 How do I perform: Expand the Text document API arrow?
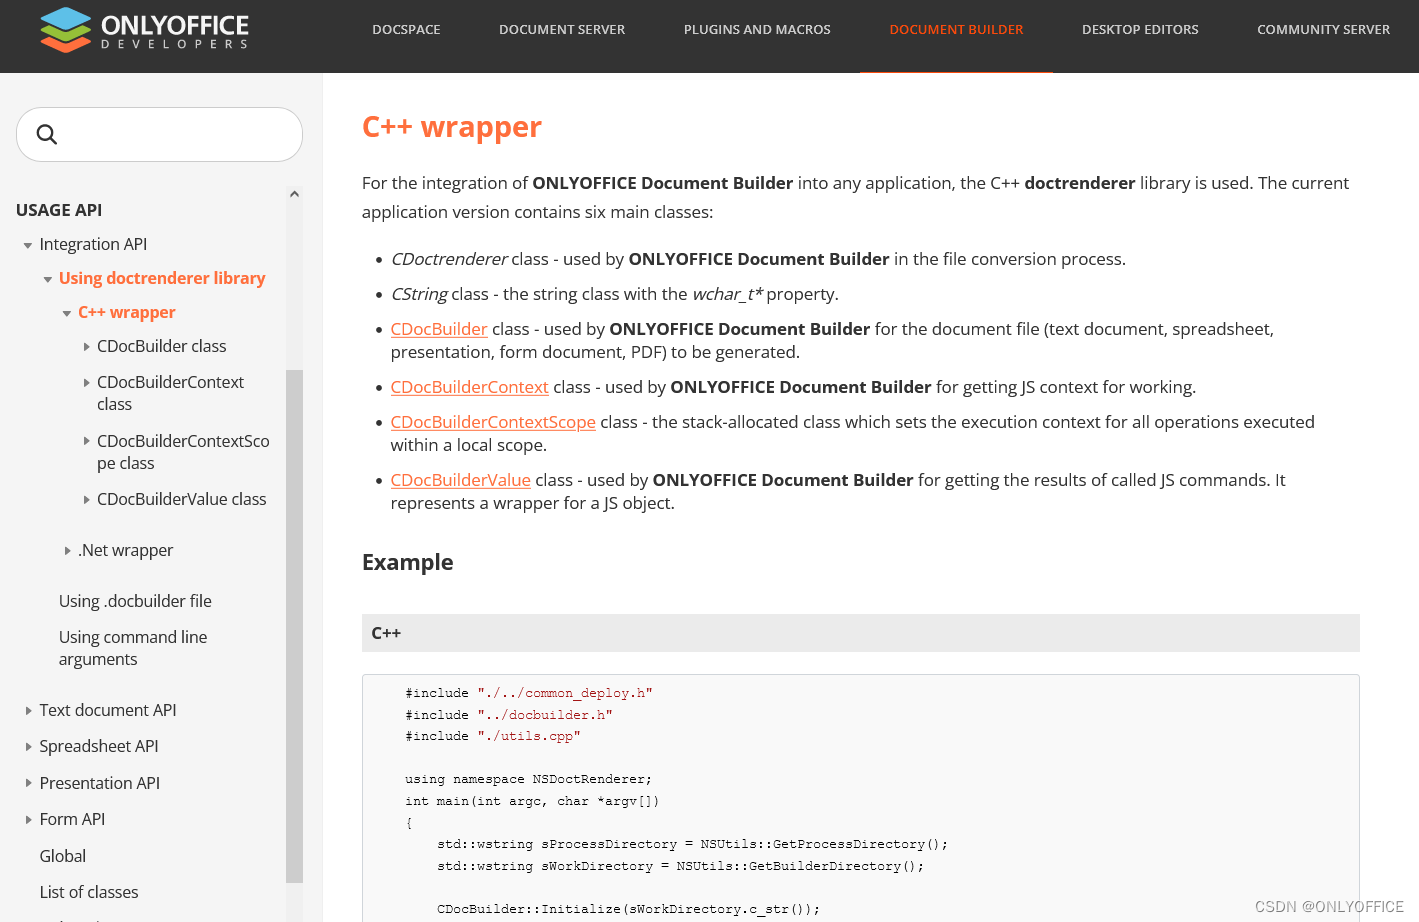pos(28,711)
